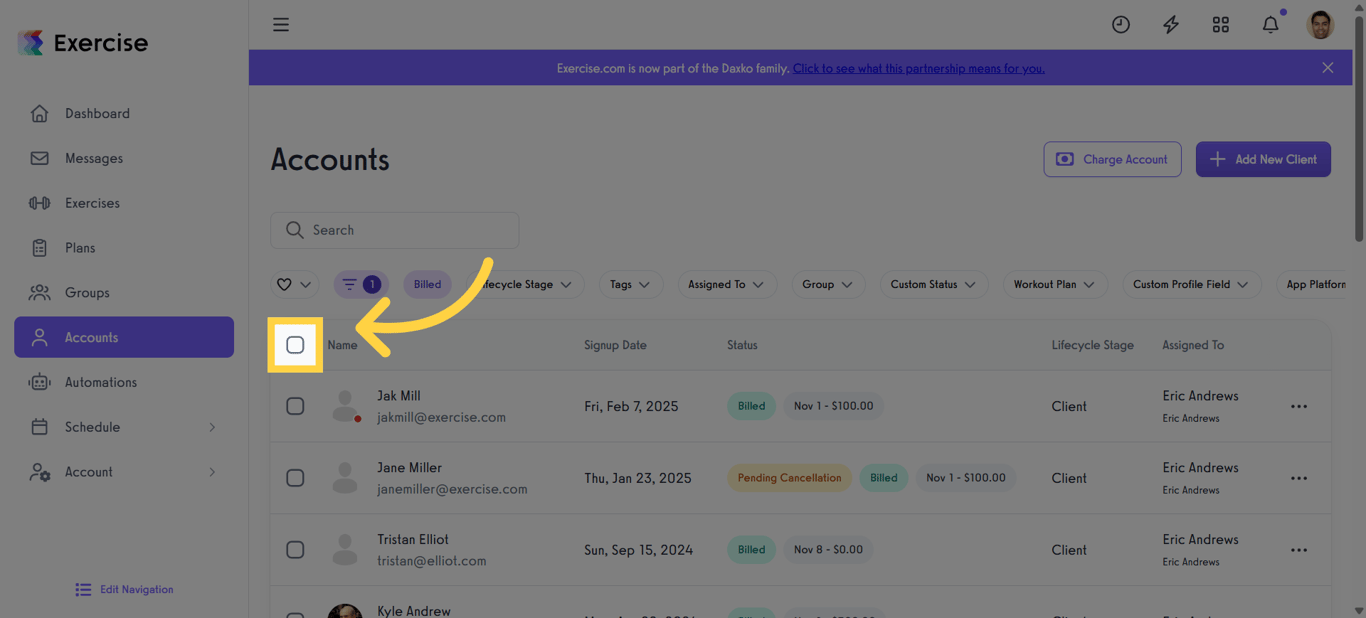The image size is (1366, 618).
Task: Click inside the Search accounts field
Action: 394,230
